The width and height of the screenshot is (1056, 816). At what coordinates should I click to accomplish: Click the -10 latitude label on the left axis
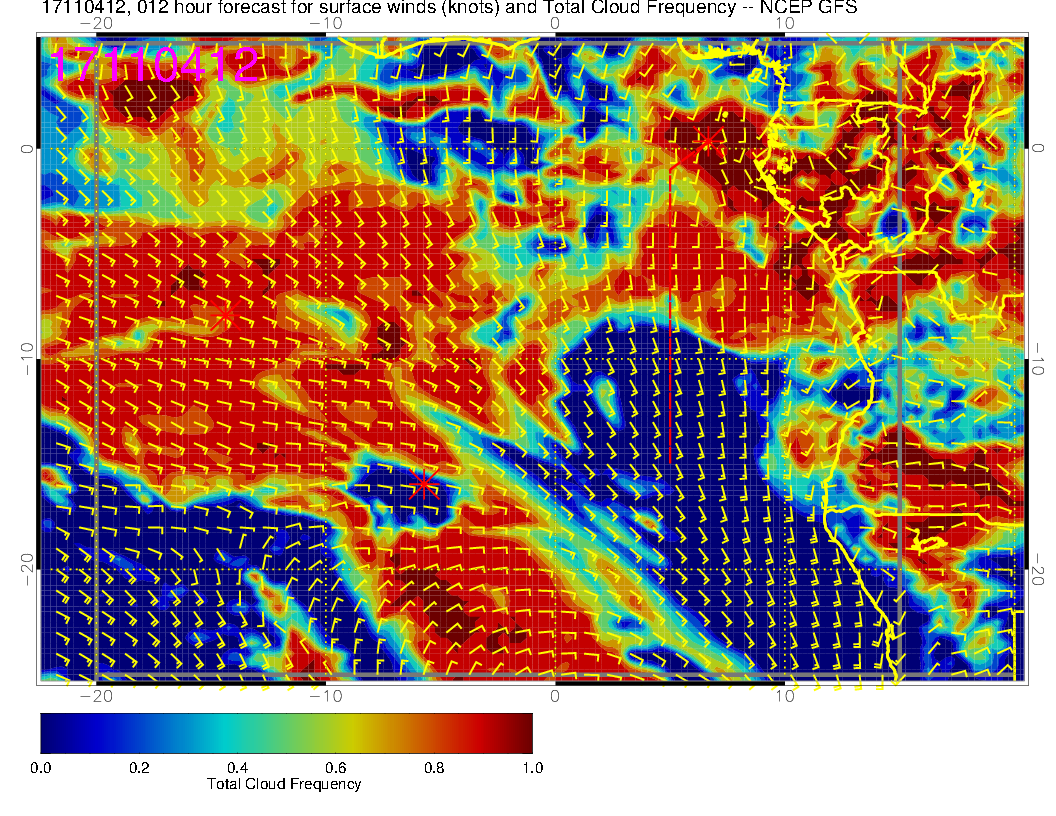click(27, 359)
